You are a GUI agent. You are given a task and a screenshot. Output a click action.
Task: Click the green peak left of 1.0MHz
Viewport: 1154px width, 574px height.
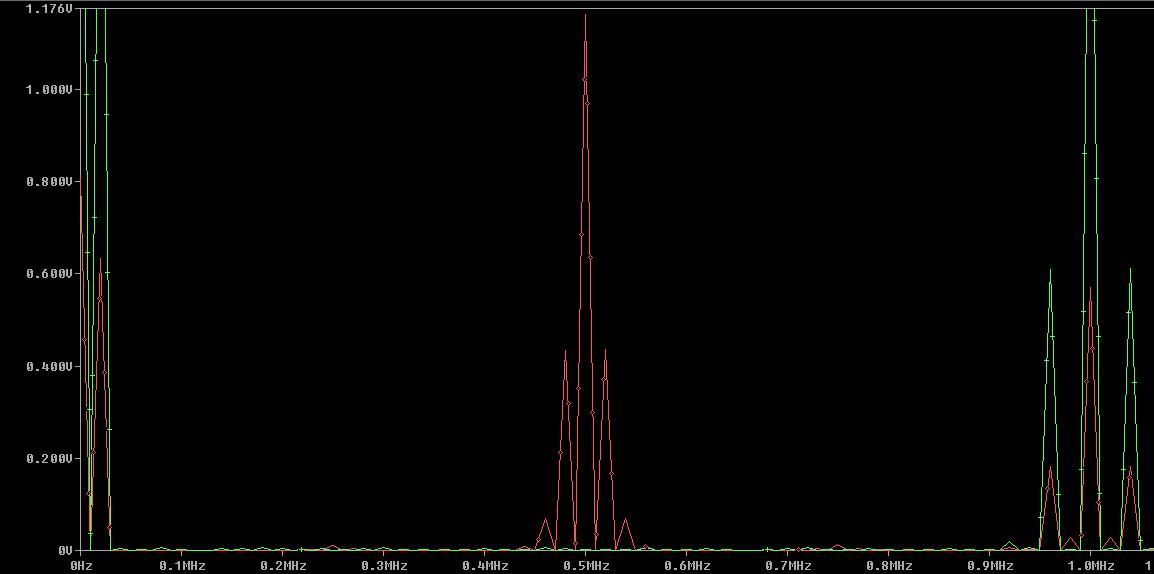(x=1050, y=271)
